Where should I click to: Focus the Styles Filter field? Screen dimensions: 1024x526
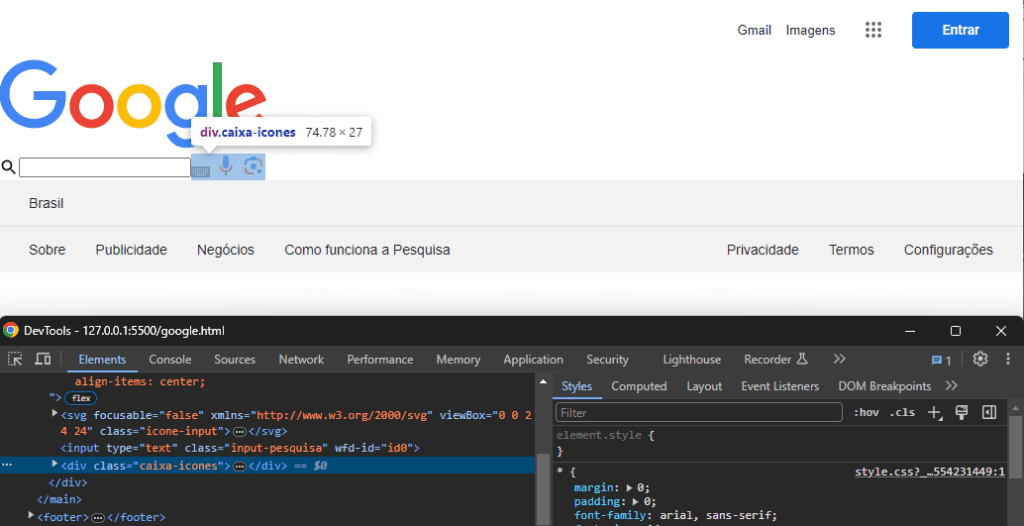[699, 412]
